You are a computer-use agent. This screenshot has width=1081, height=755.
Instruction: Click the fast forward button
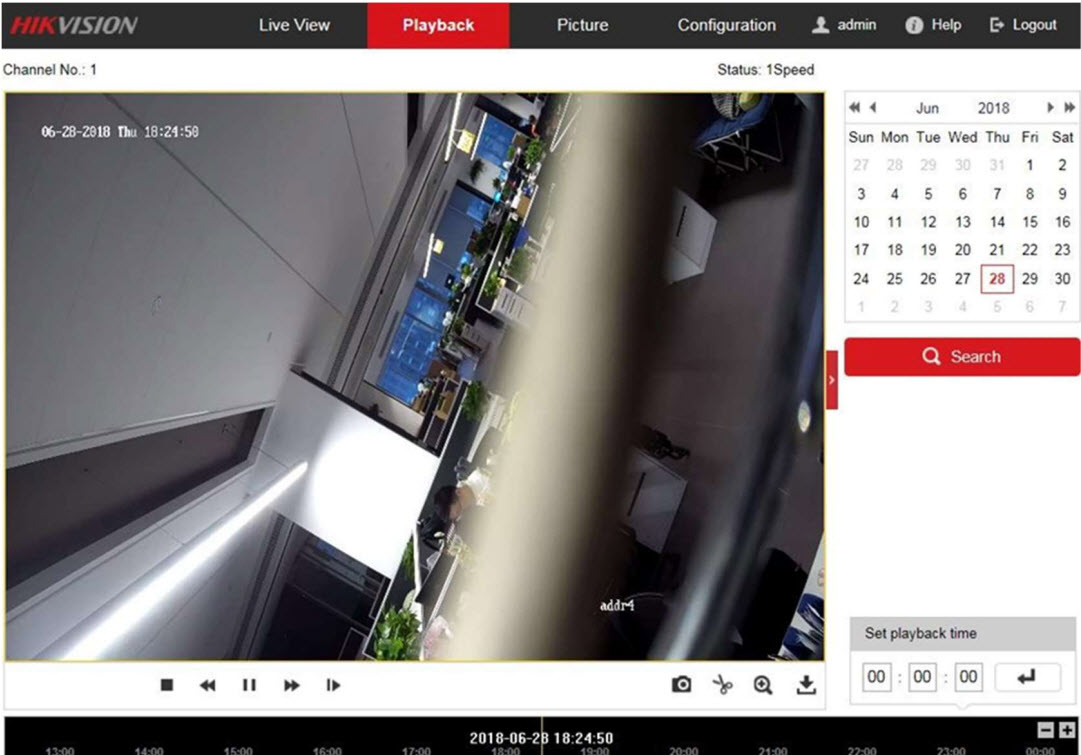tap(291, 685)
